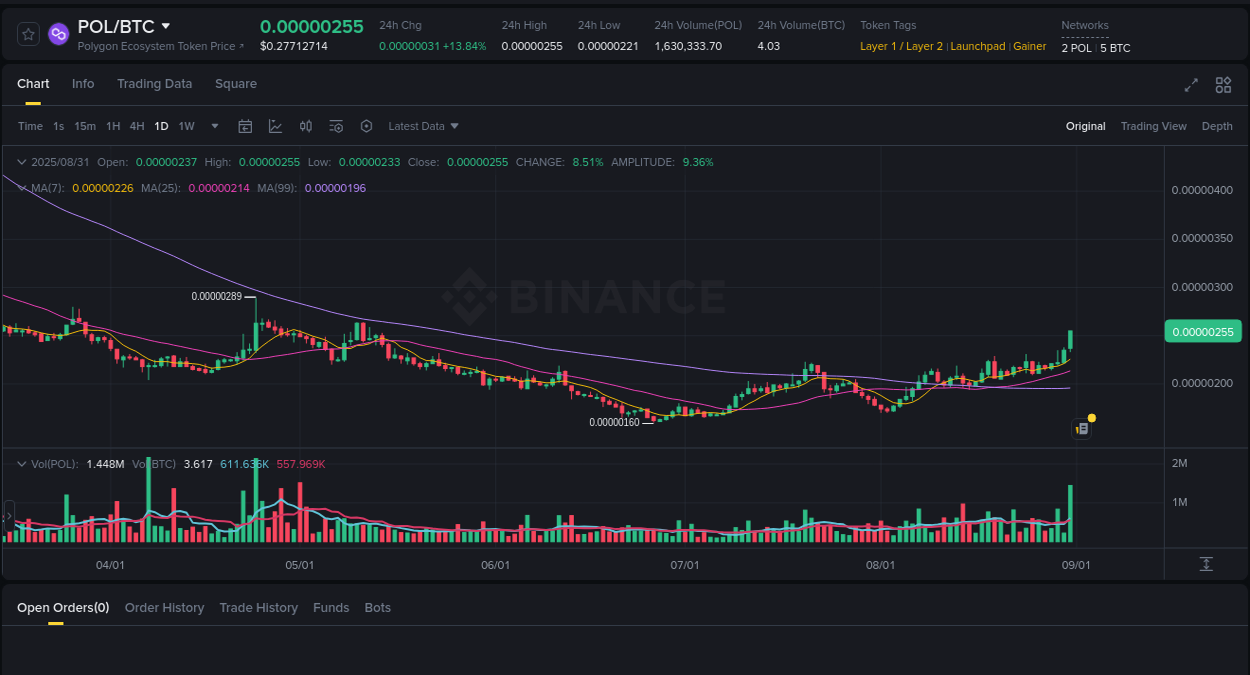Open the POL/BTC pair selector dropdown
Image resolution: width=1250 pixels, height=675 pixels.
(x=166, y=26)
